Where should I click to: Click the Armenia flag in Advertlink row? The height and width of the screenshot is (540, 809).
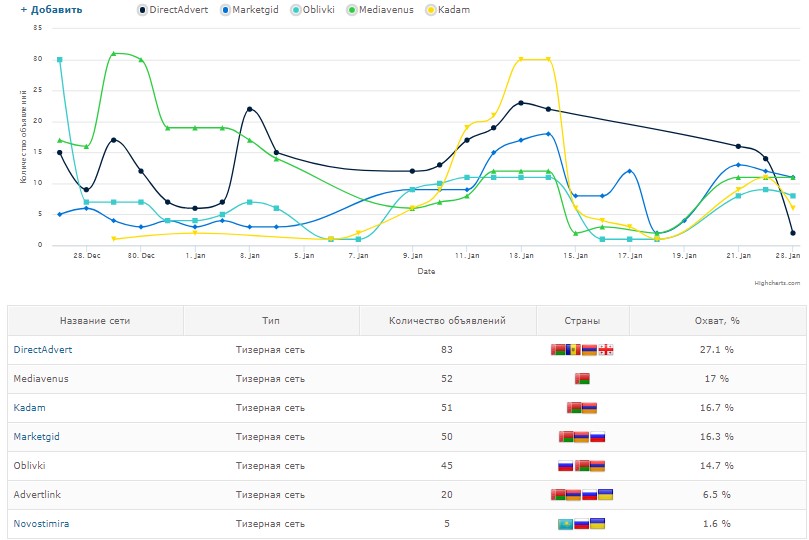pyautogui.click(x=574, y=494)
